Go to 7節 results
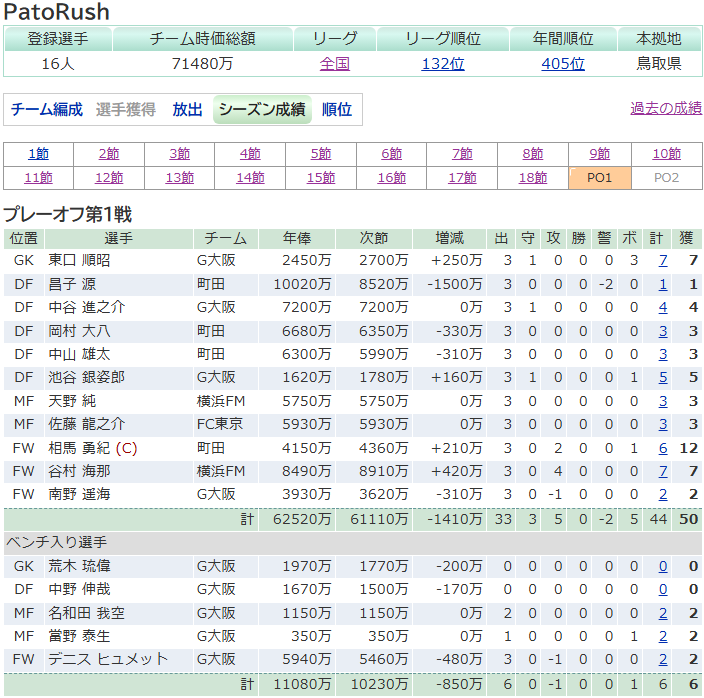 [462, 154]
